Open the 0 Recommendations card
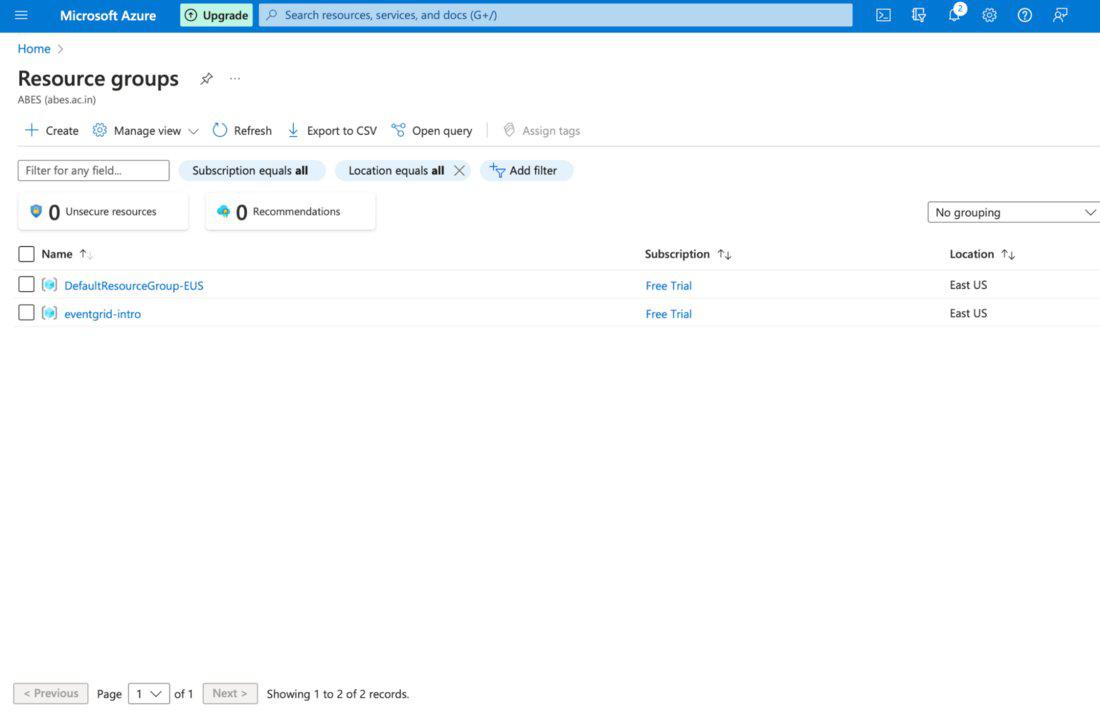 tap(290, 211)
